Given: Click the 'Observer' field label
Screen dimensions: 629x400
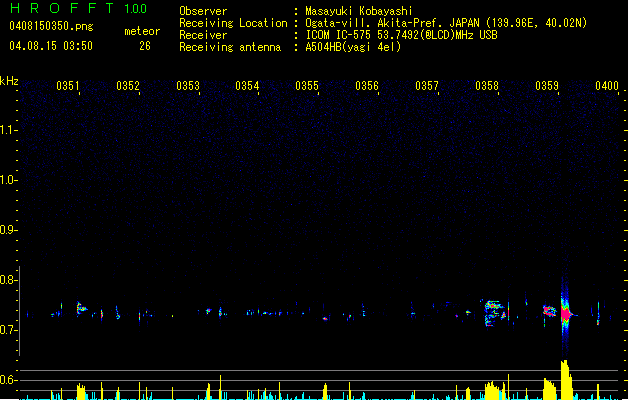Looking at the screenshot, I should click(203, 11).
